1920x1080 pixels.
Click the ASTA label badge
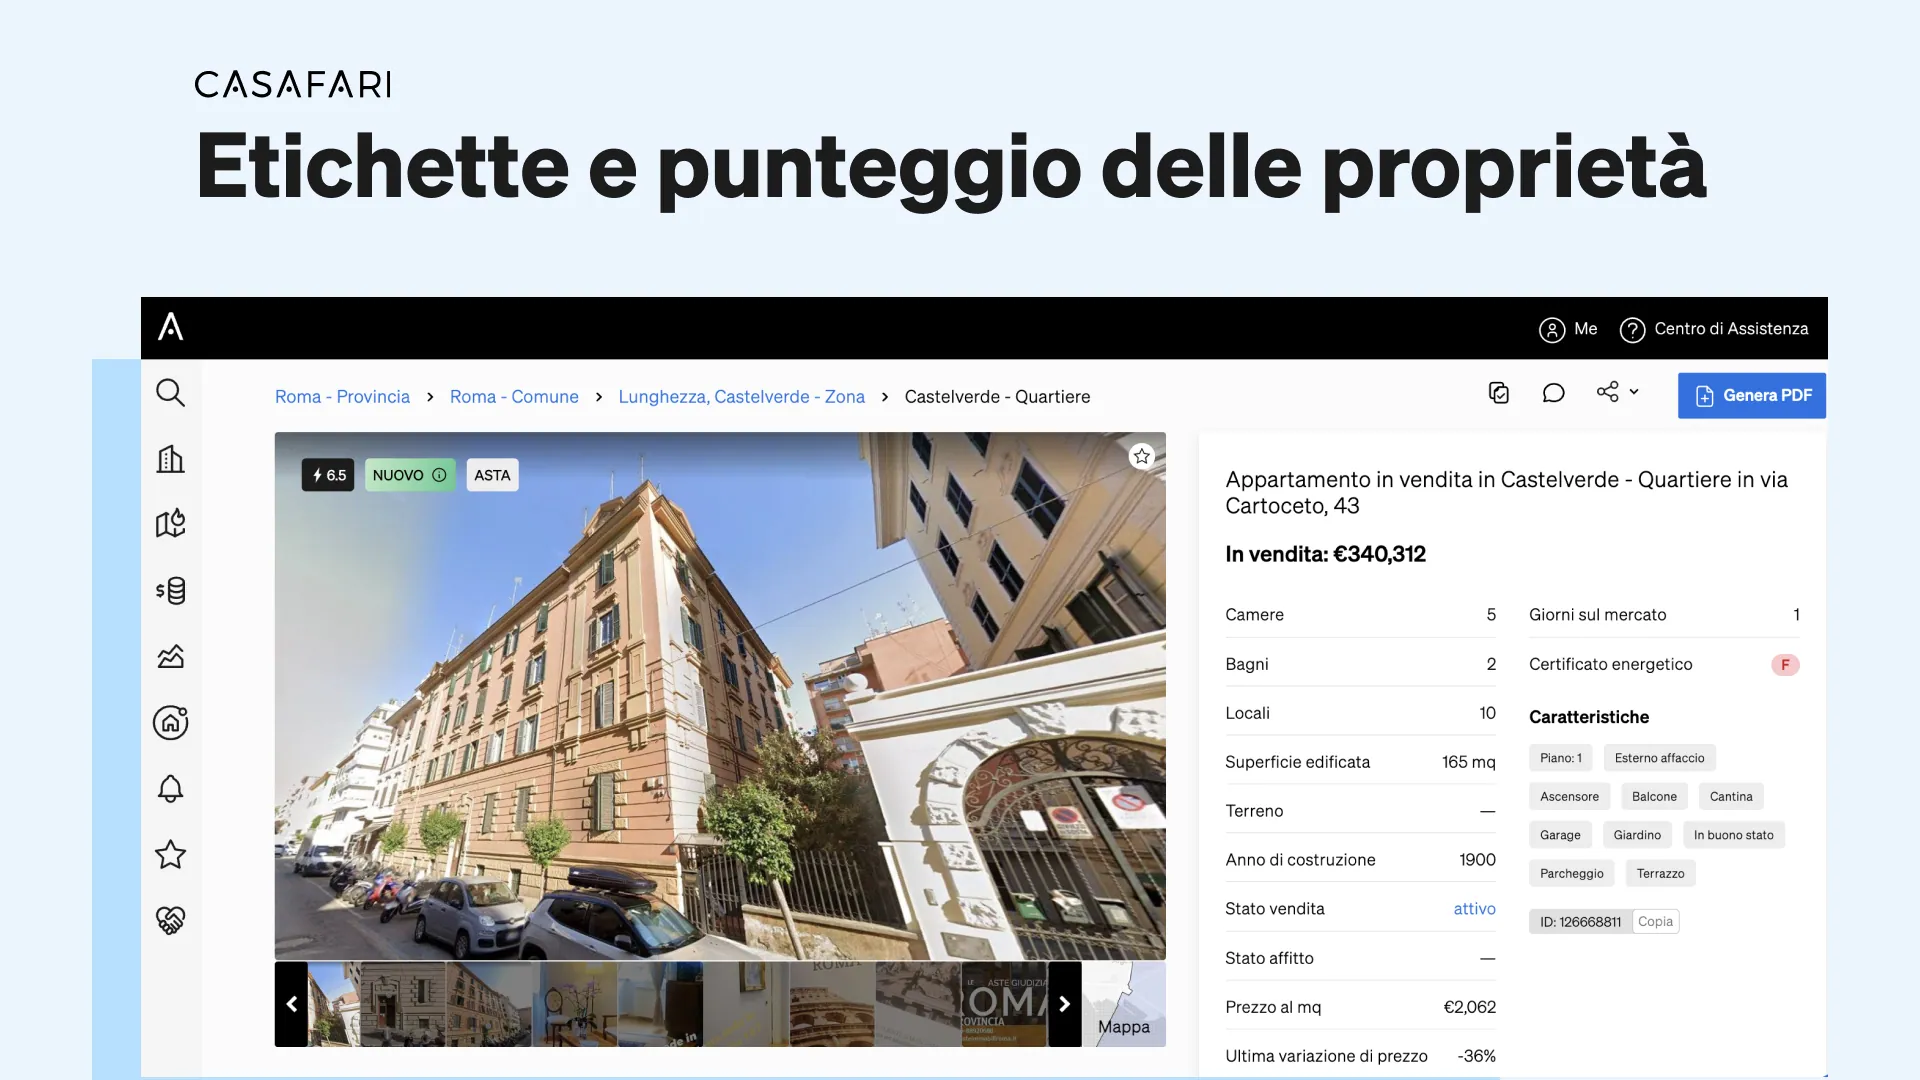[x=492, y=475]
